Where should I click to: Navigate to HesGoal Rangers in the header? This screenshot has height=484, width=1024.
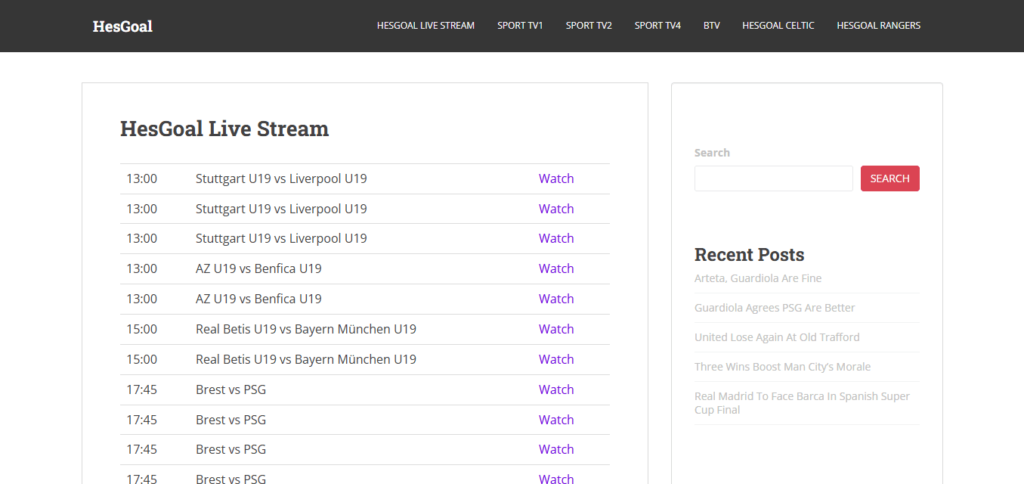(878, 26)
